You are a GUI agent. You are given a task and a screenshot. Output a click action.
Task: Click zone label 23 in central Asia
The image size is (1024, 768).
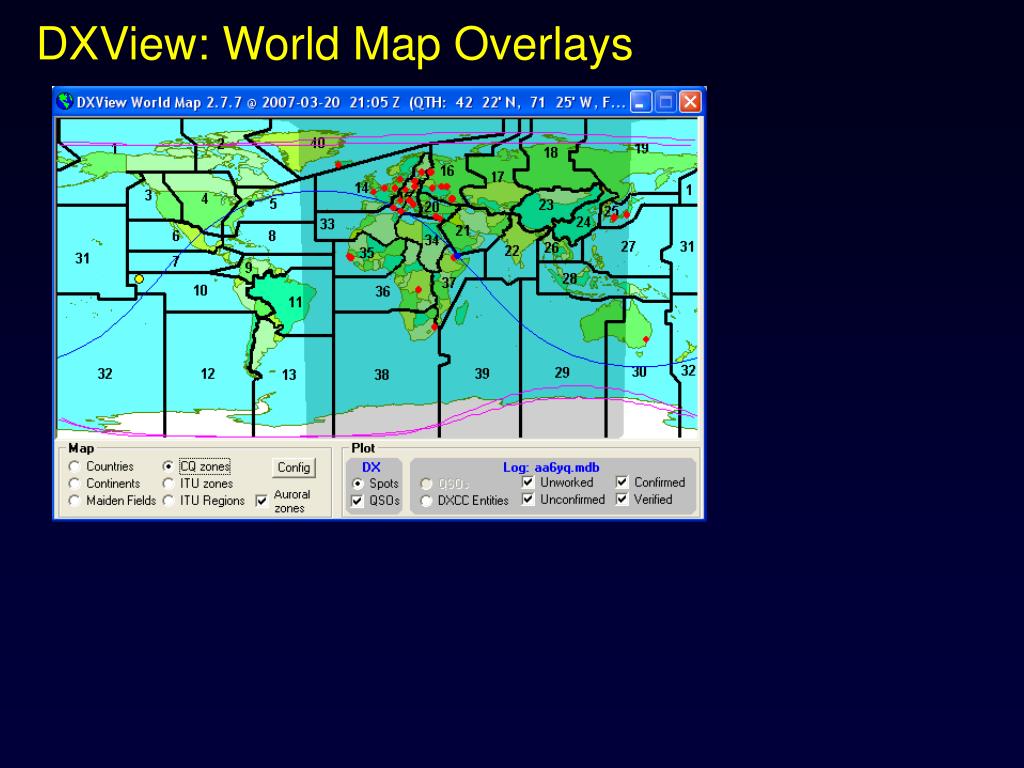pos(546,204)
